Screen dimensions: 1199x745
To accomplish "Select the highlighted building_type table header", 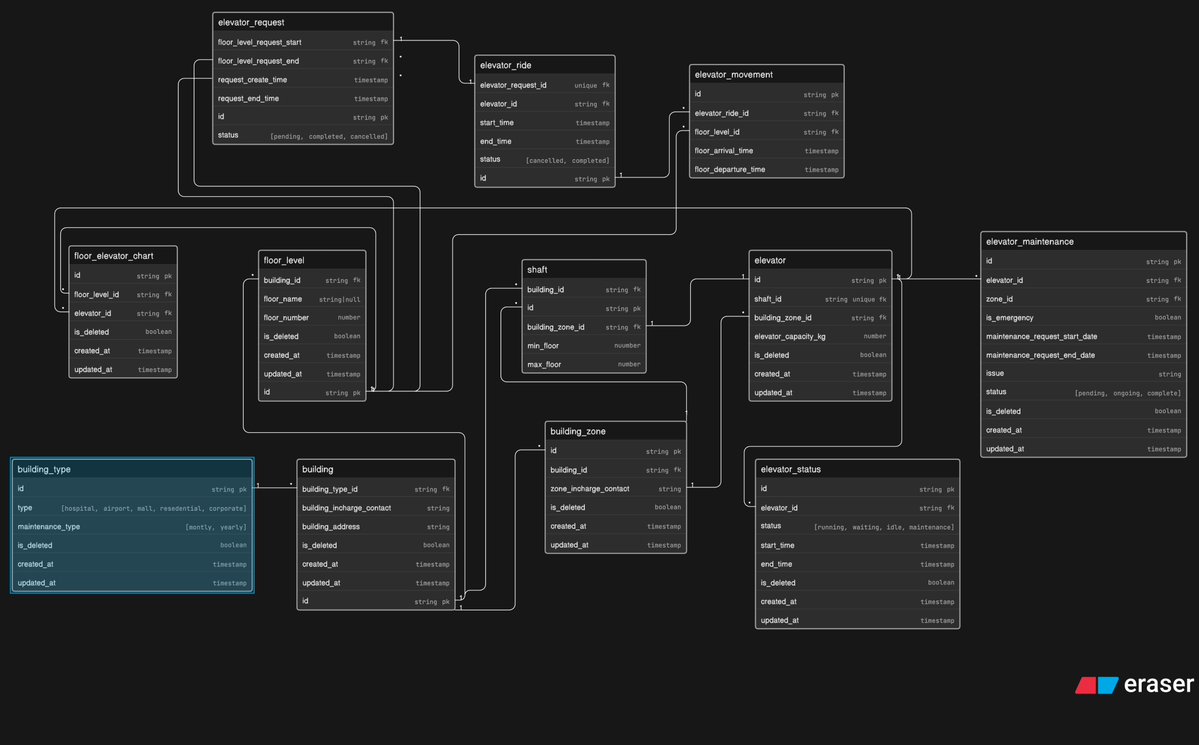I will click(132, 469).
